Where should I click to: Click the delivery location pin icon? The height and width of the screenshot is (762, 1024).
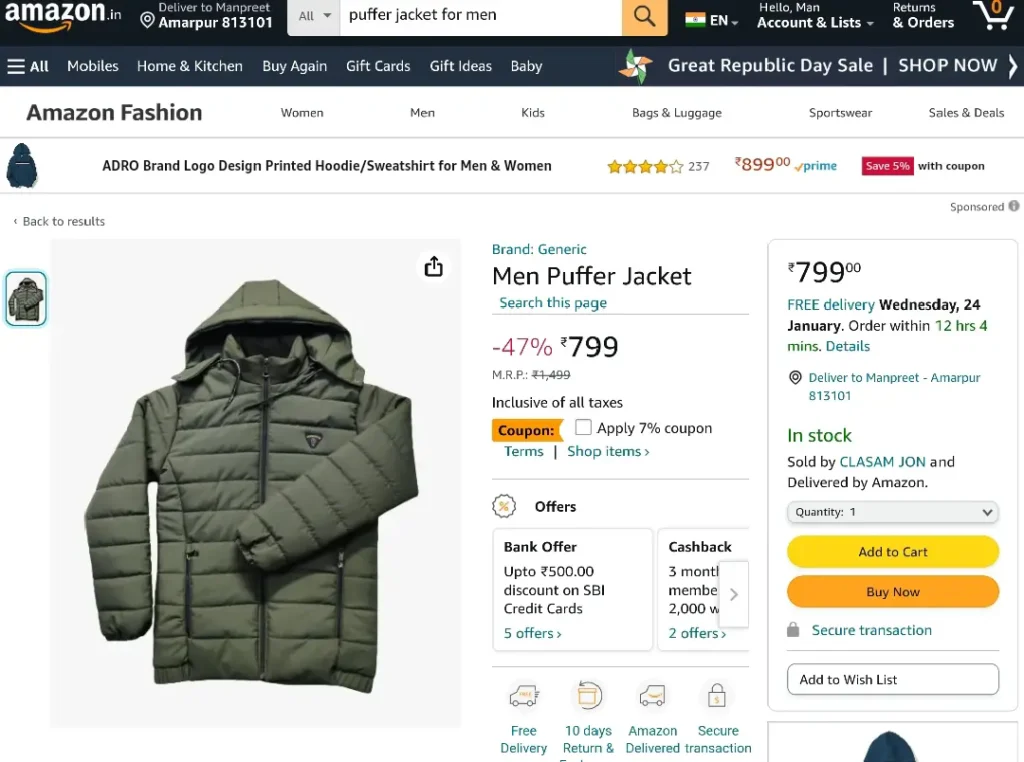148,20
